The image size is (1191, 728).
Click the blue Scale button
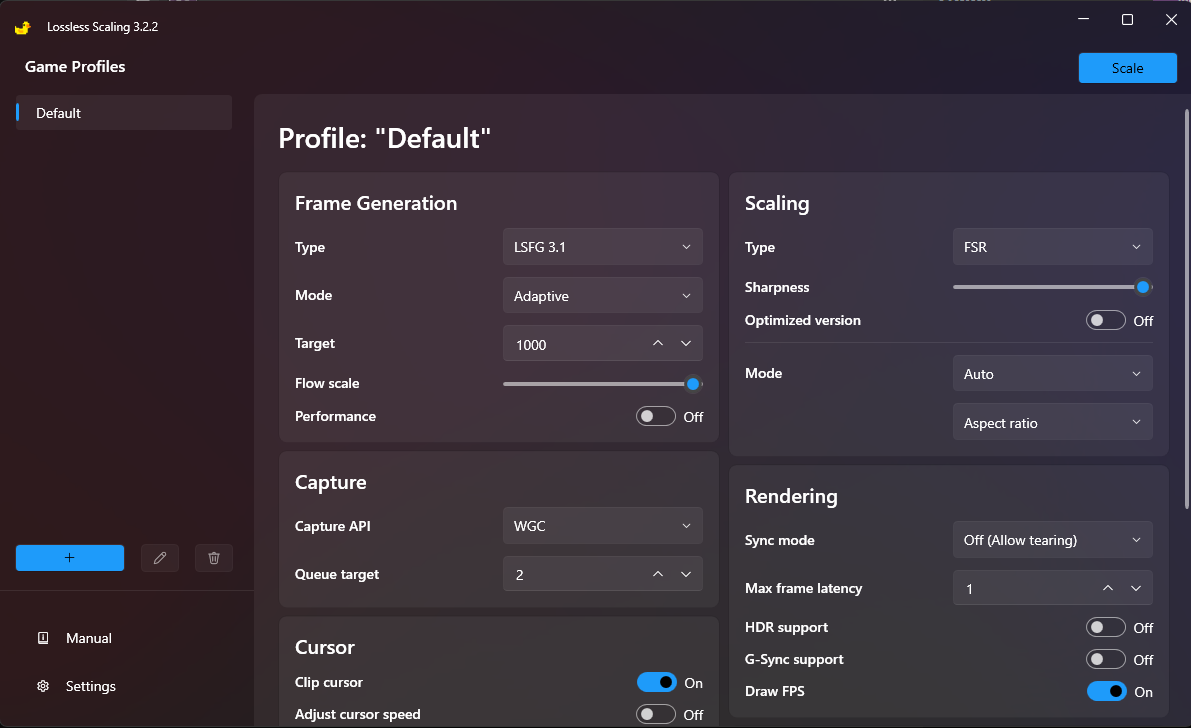(x=1127, y=68)
